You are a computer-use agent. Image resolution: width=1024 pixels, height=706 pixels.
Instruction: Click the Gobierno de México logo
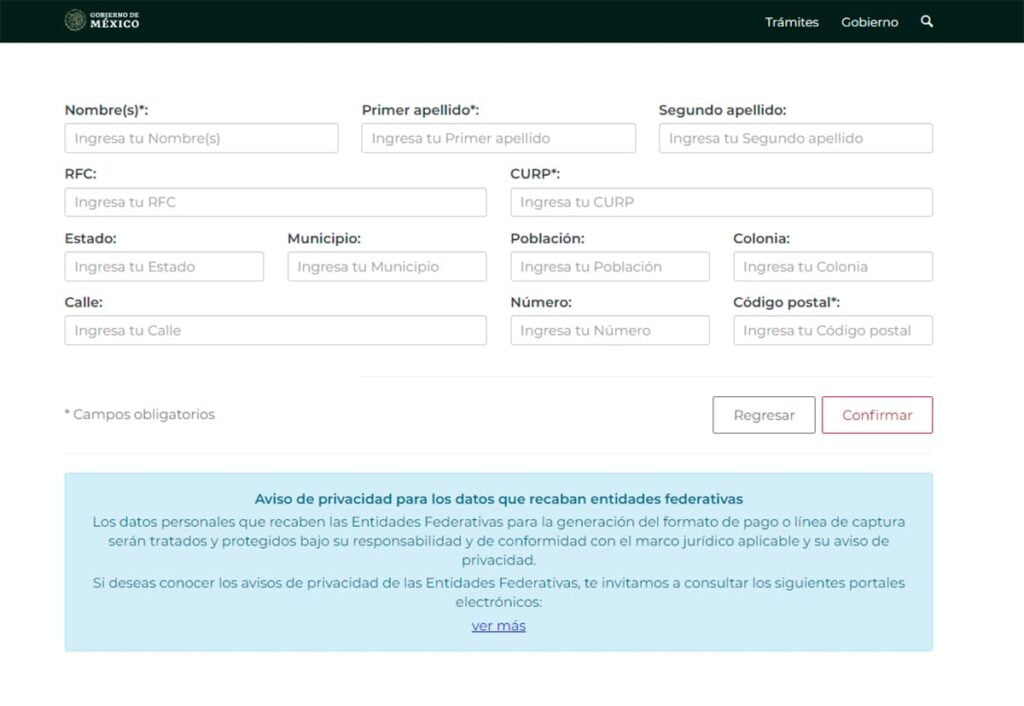tap(102, 20)
